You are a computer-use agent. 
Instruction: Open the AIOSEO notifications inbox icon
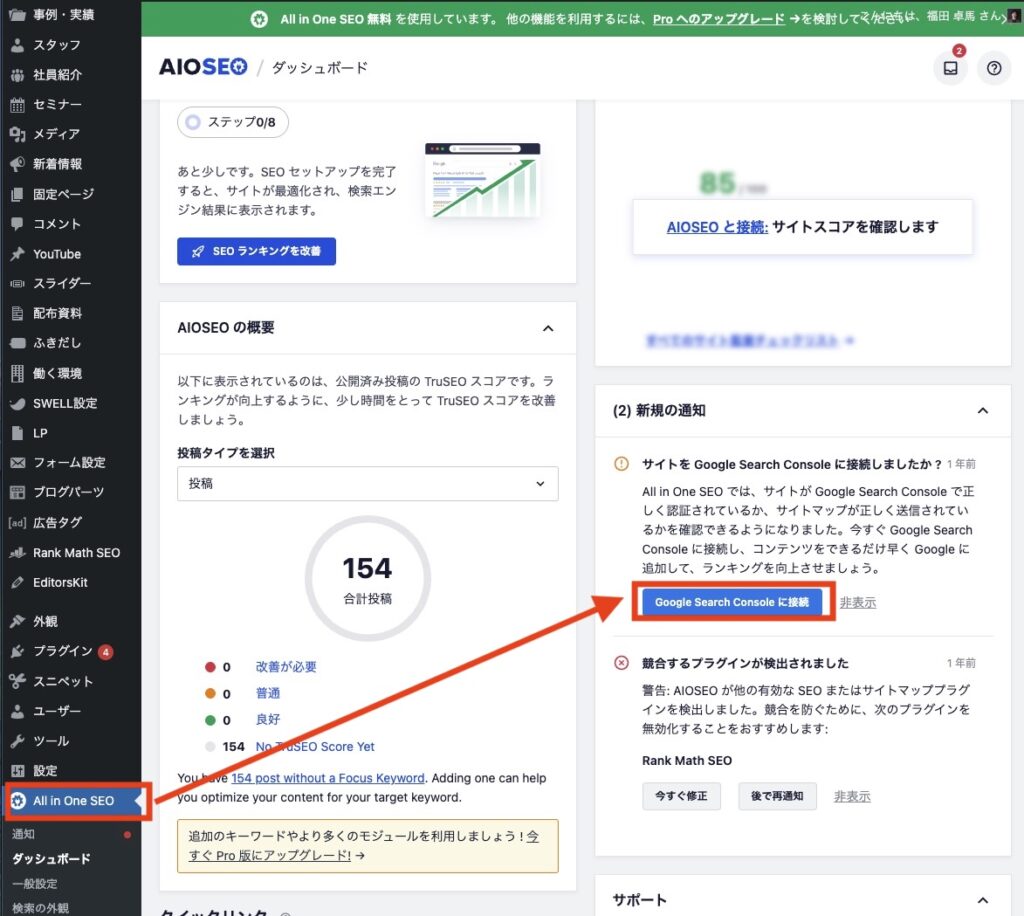[949, 67]
